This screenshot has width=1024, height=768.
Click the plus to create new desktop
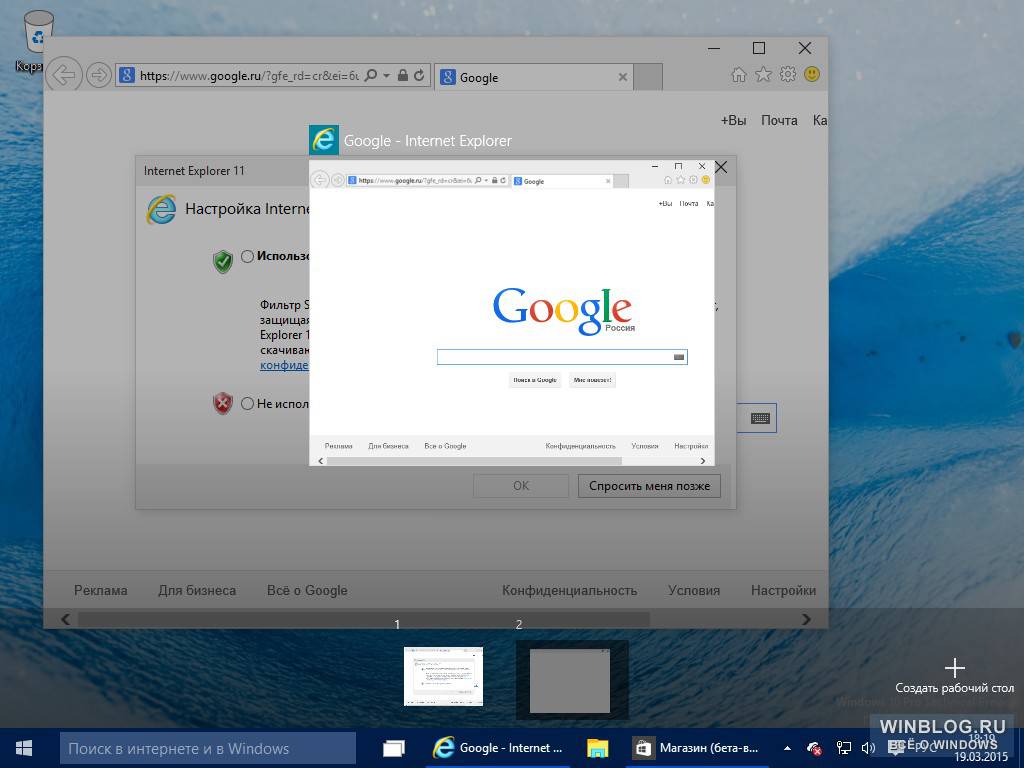click(954, 667)
